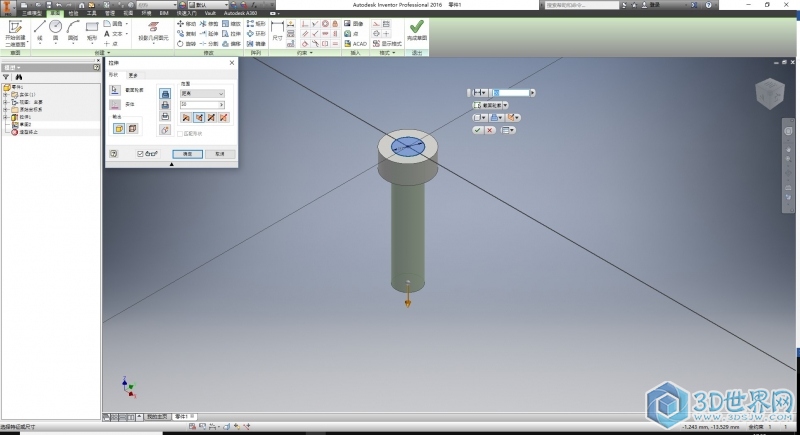
Task: Click the Inventor application logo button
Action: pos(7,7)
